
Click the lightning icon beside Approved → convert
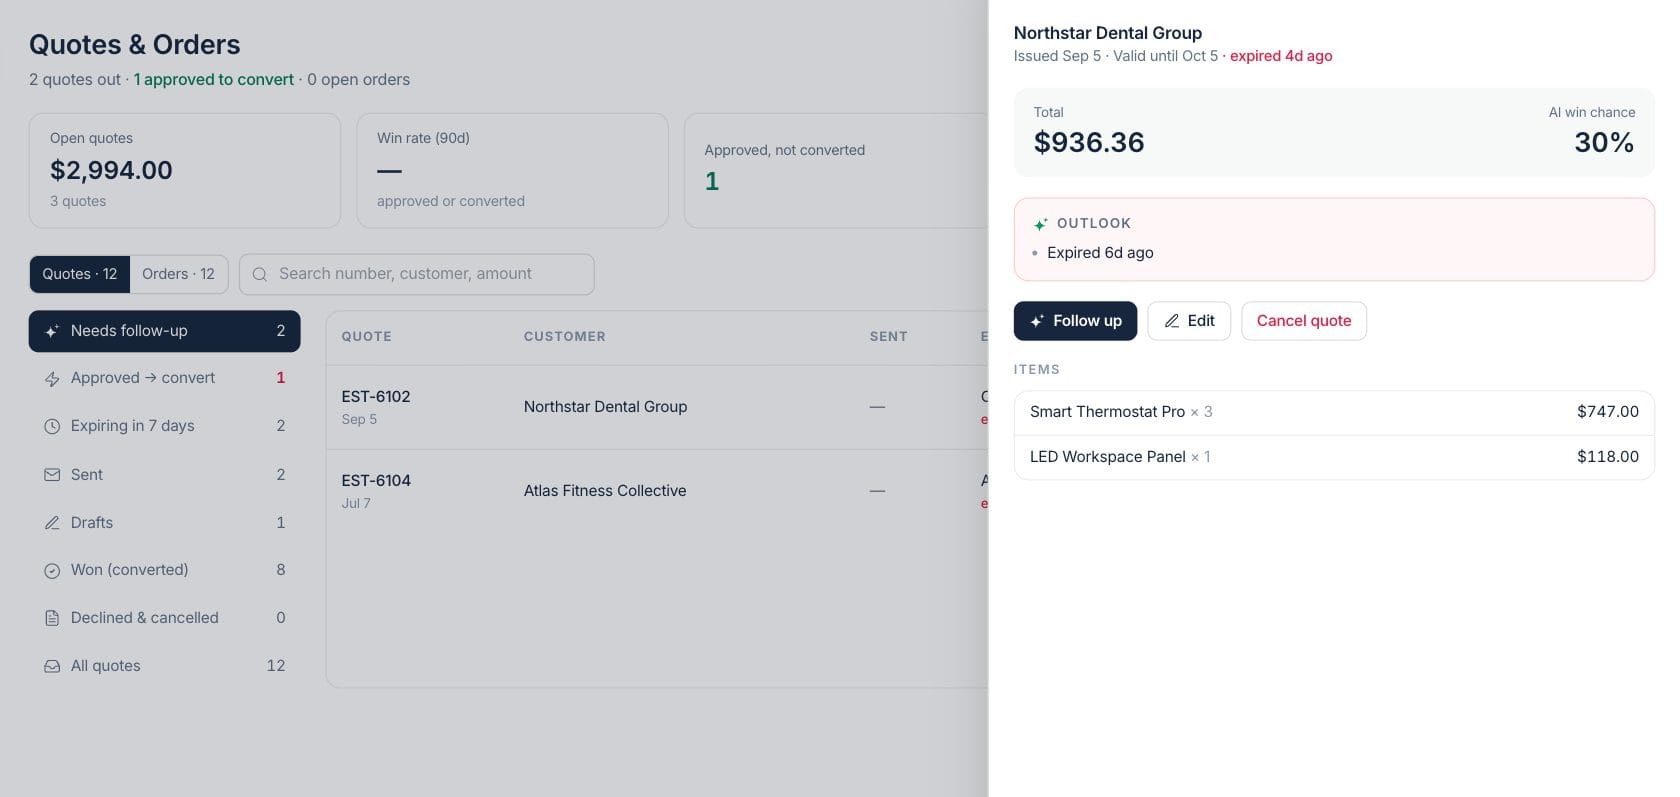[x=52, y=378]
